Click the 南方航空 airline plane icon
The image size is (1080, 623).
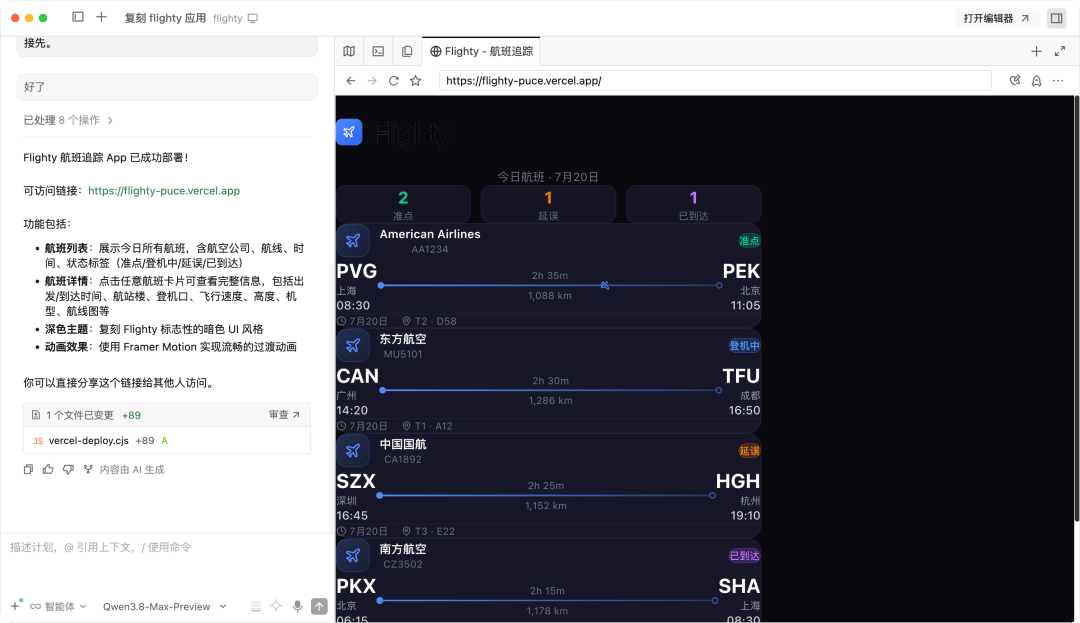[x=353, y=556]
